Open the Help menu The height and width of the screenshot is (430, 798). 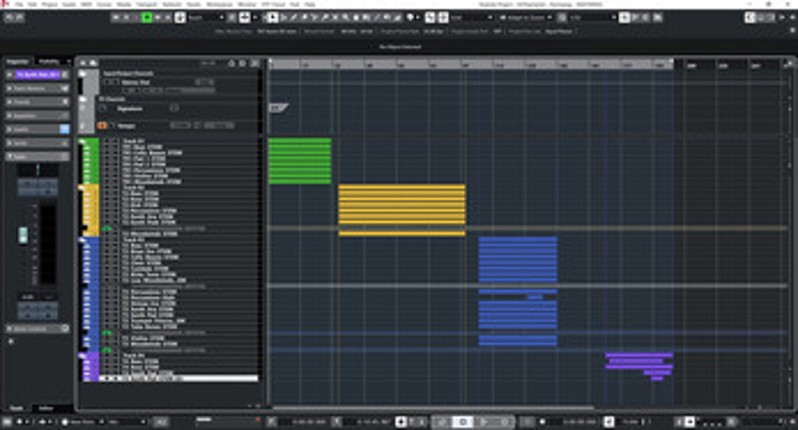point(309,4)
